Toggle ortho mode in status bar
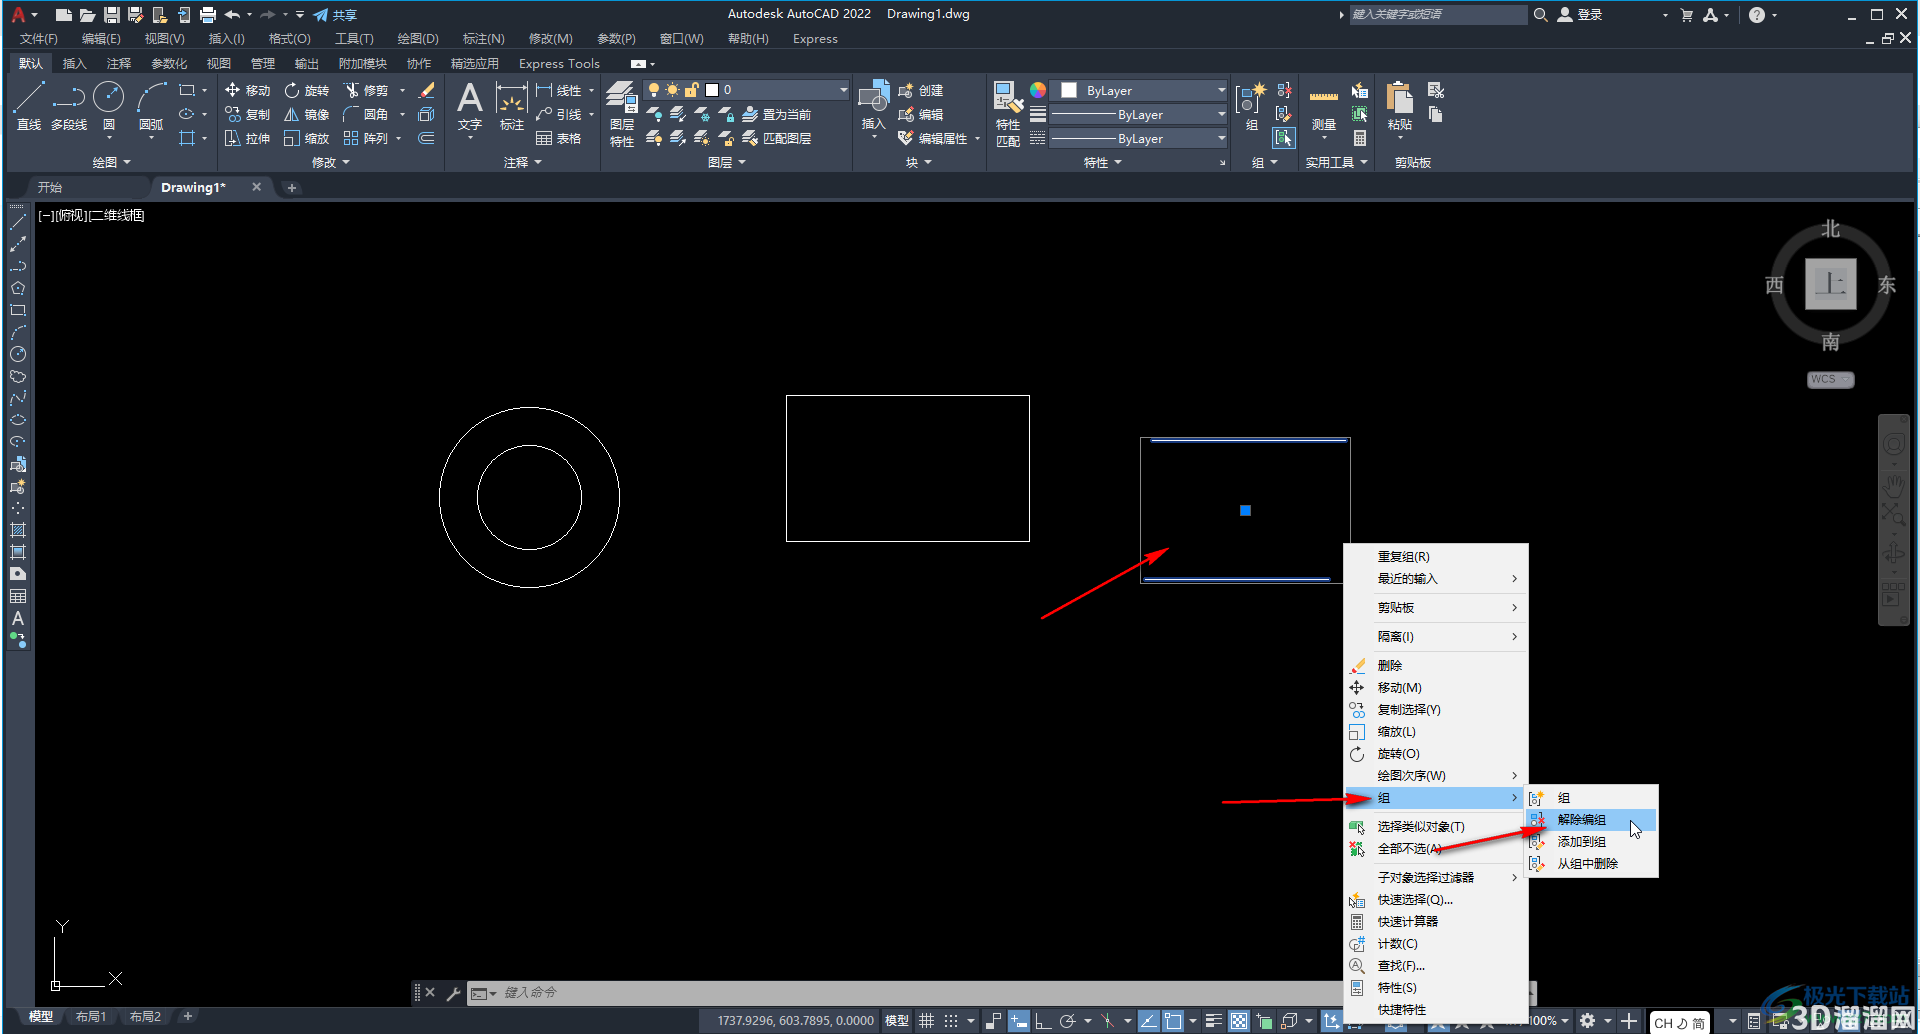Viewport: 1920px width, 1034px height. [x=1042, y=1021]
